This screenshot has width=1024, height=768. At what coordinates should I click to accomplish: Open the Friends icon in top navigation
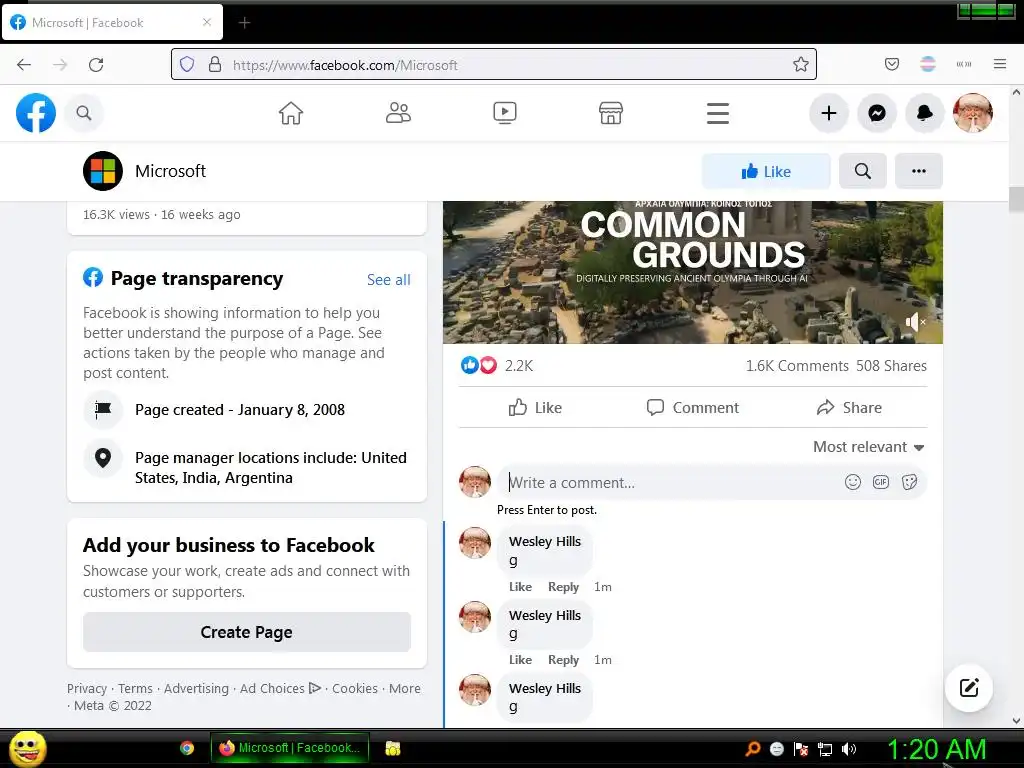point(398,113)
